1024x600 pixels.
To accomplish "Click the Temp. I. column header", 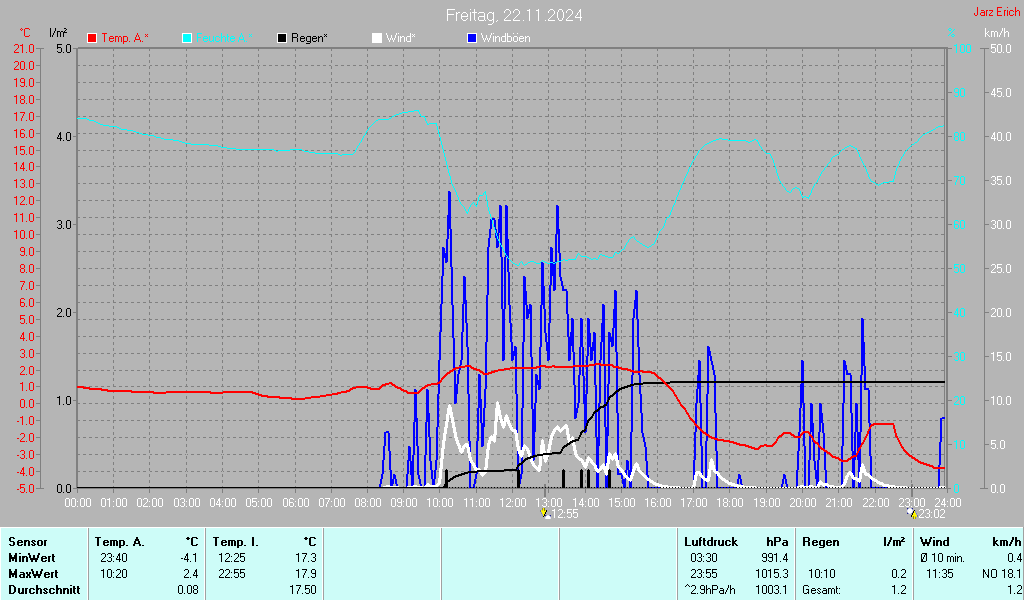I will click(236, 542).
